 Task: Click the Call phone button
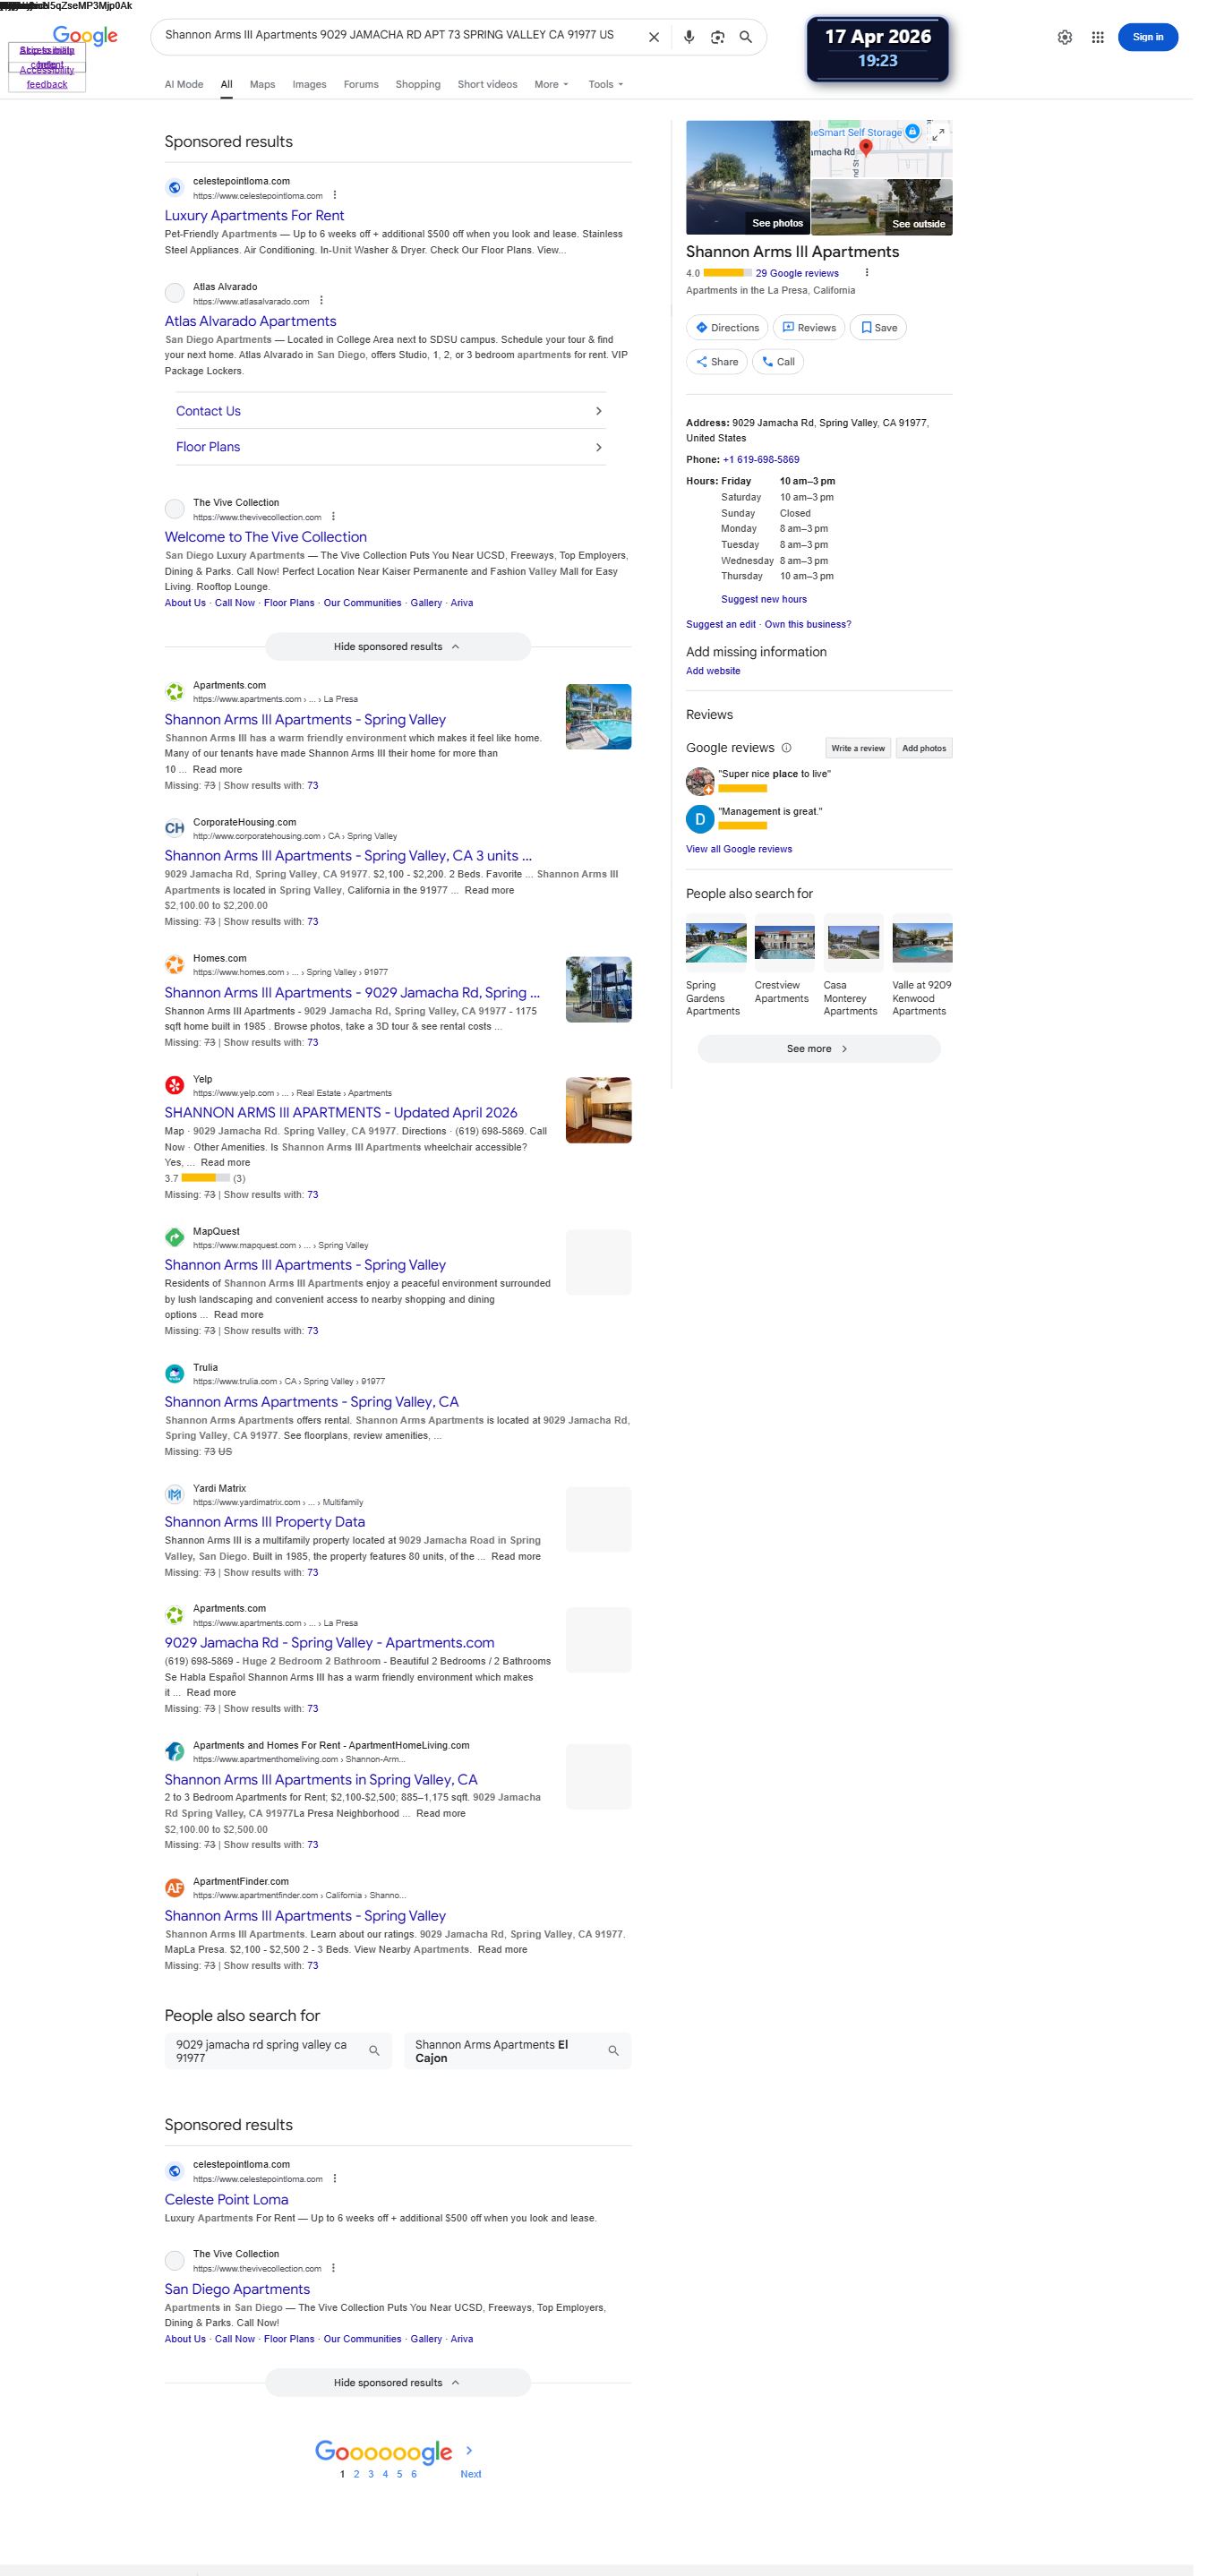[777, 362]
